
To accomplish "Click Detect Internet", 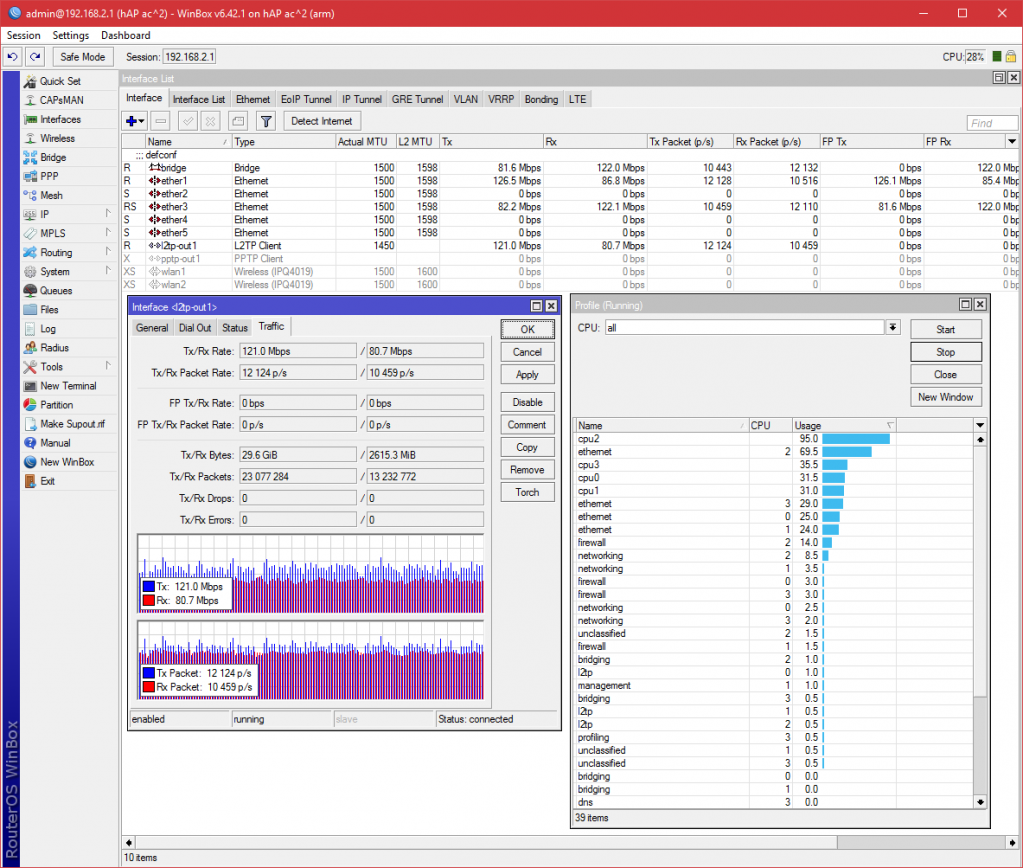I will pyautogui.click(x=321, y=121).
